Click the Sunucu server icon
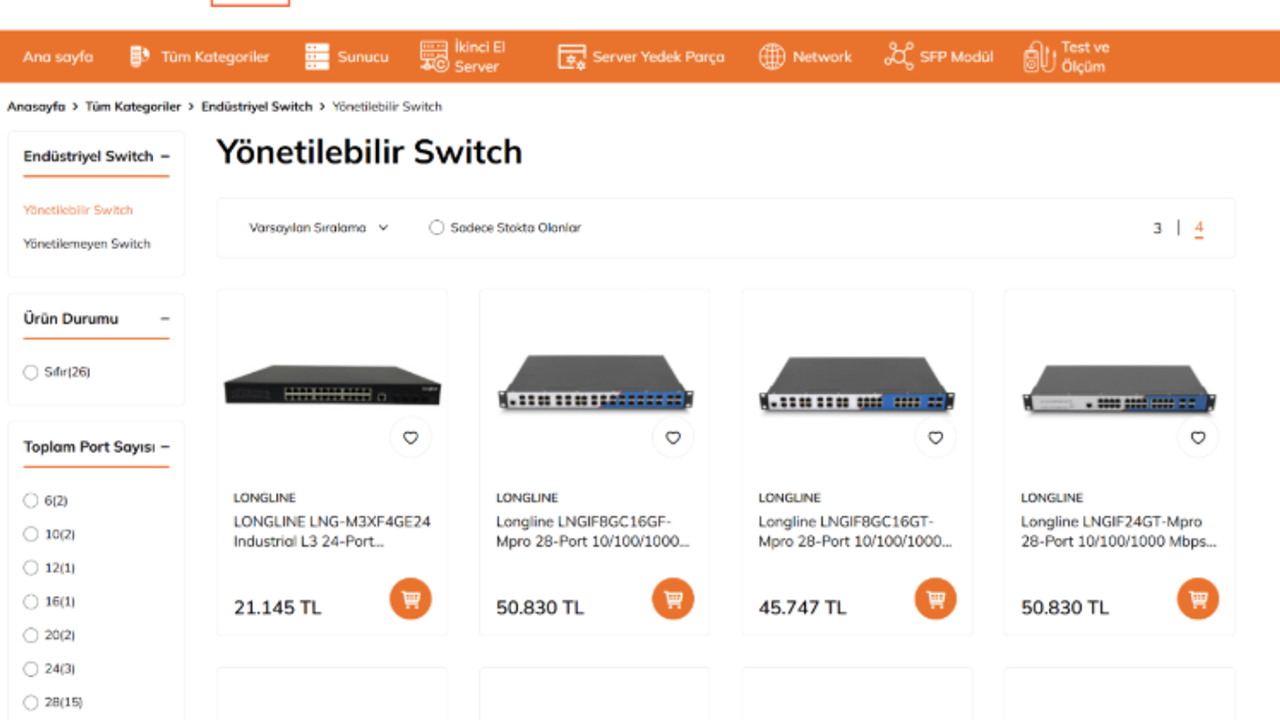This screenshot has width=1280, height=720. tap(317, 57)
